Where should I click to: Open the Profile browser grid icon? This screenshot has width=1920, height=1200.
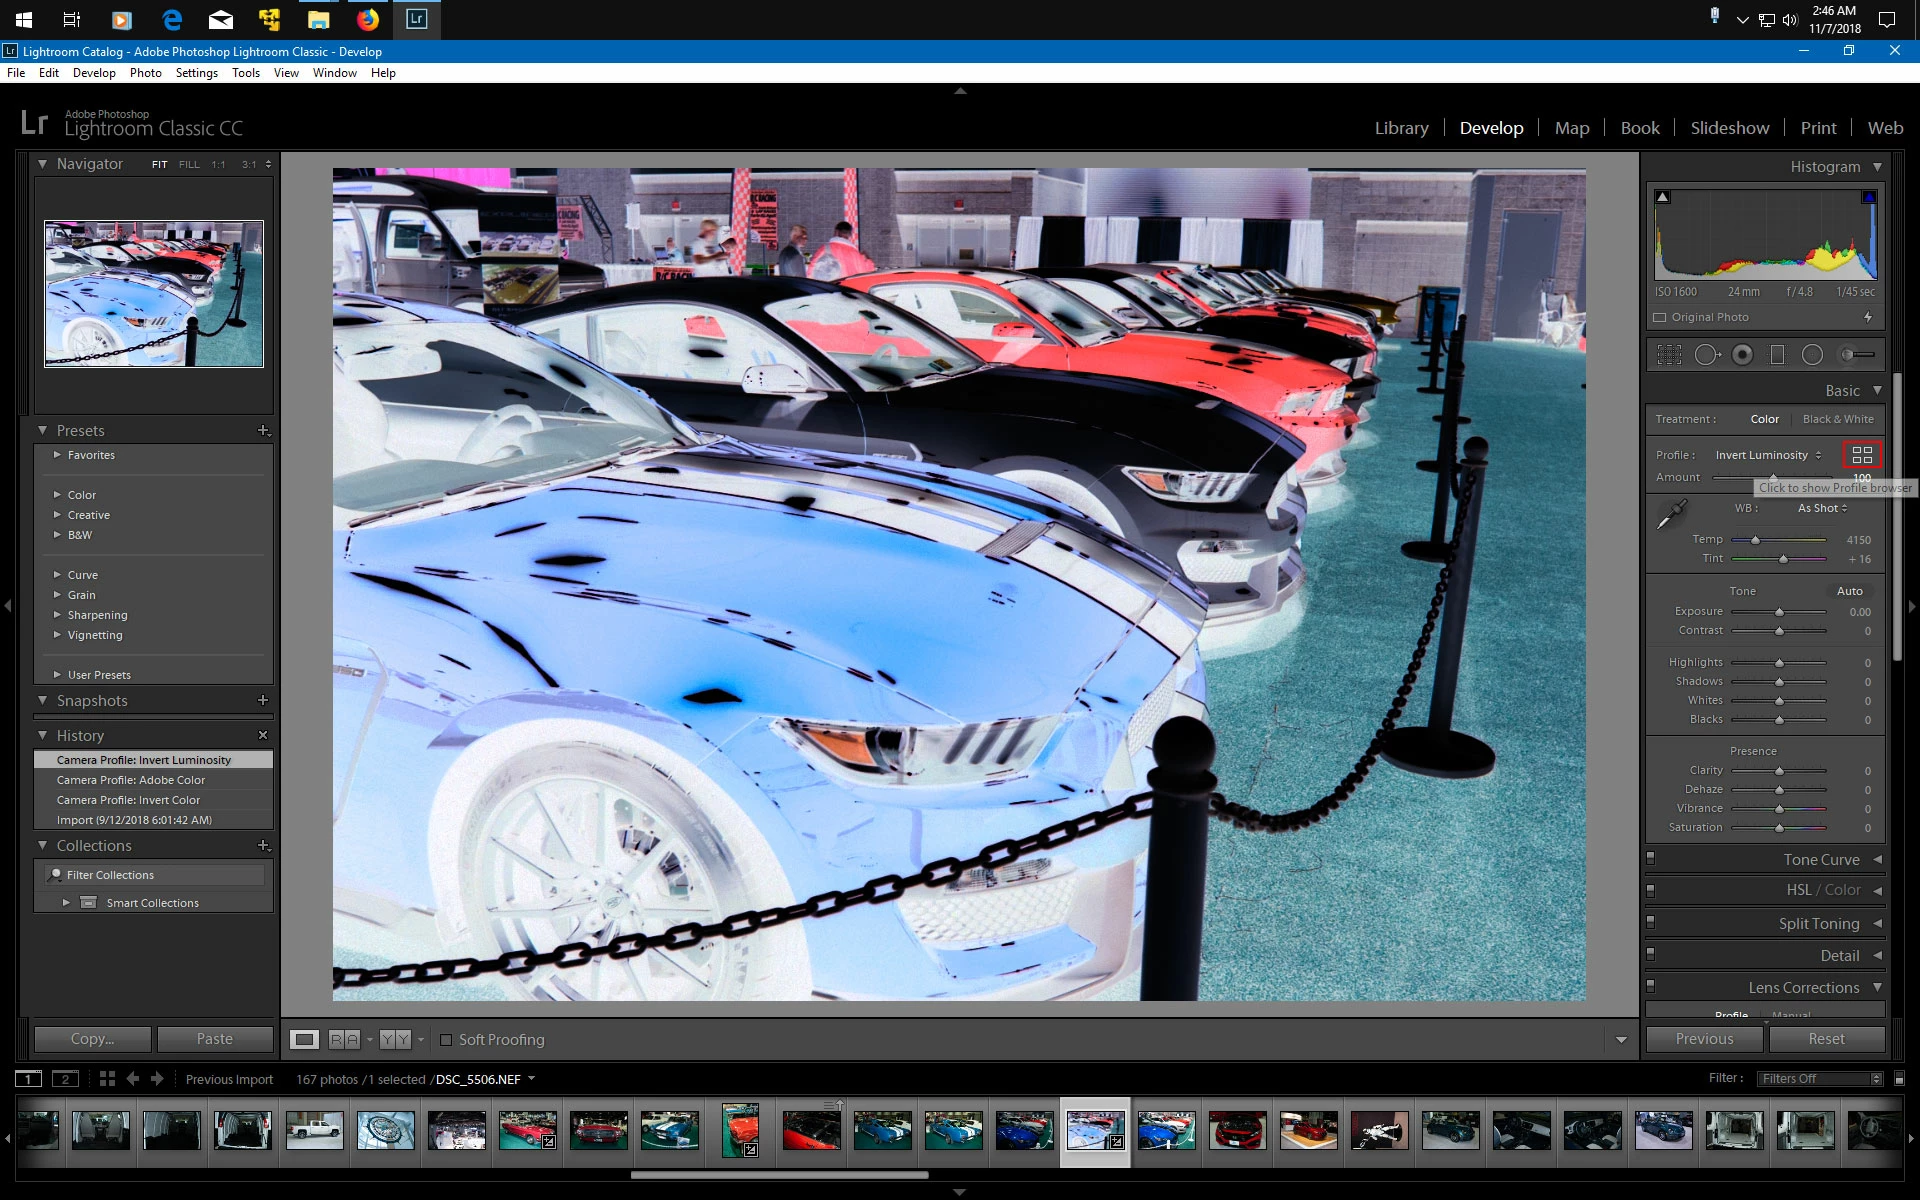pyautogui.click(x=1861, y=454)
